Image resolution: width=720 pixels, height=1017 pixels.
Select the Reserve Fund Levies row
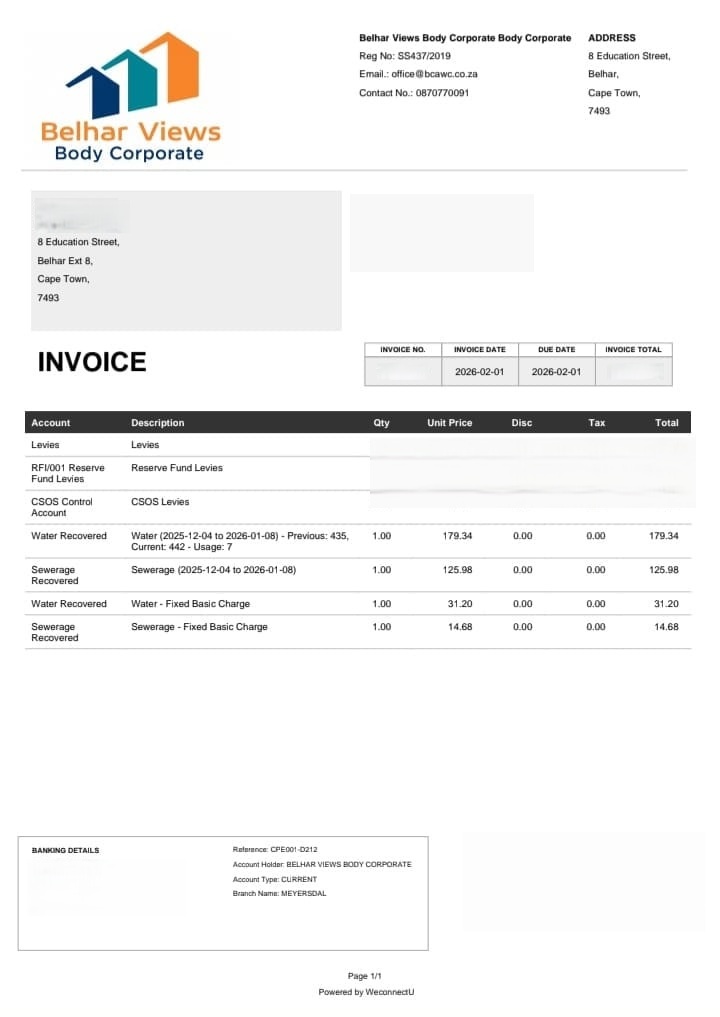(x=358, y=473)
